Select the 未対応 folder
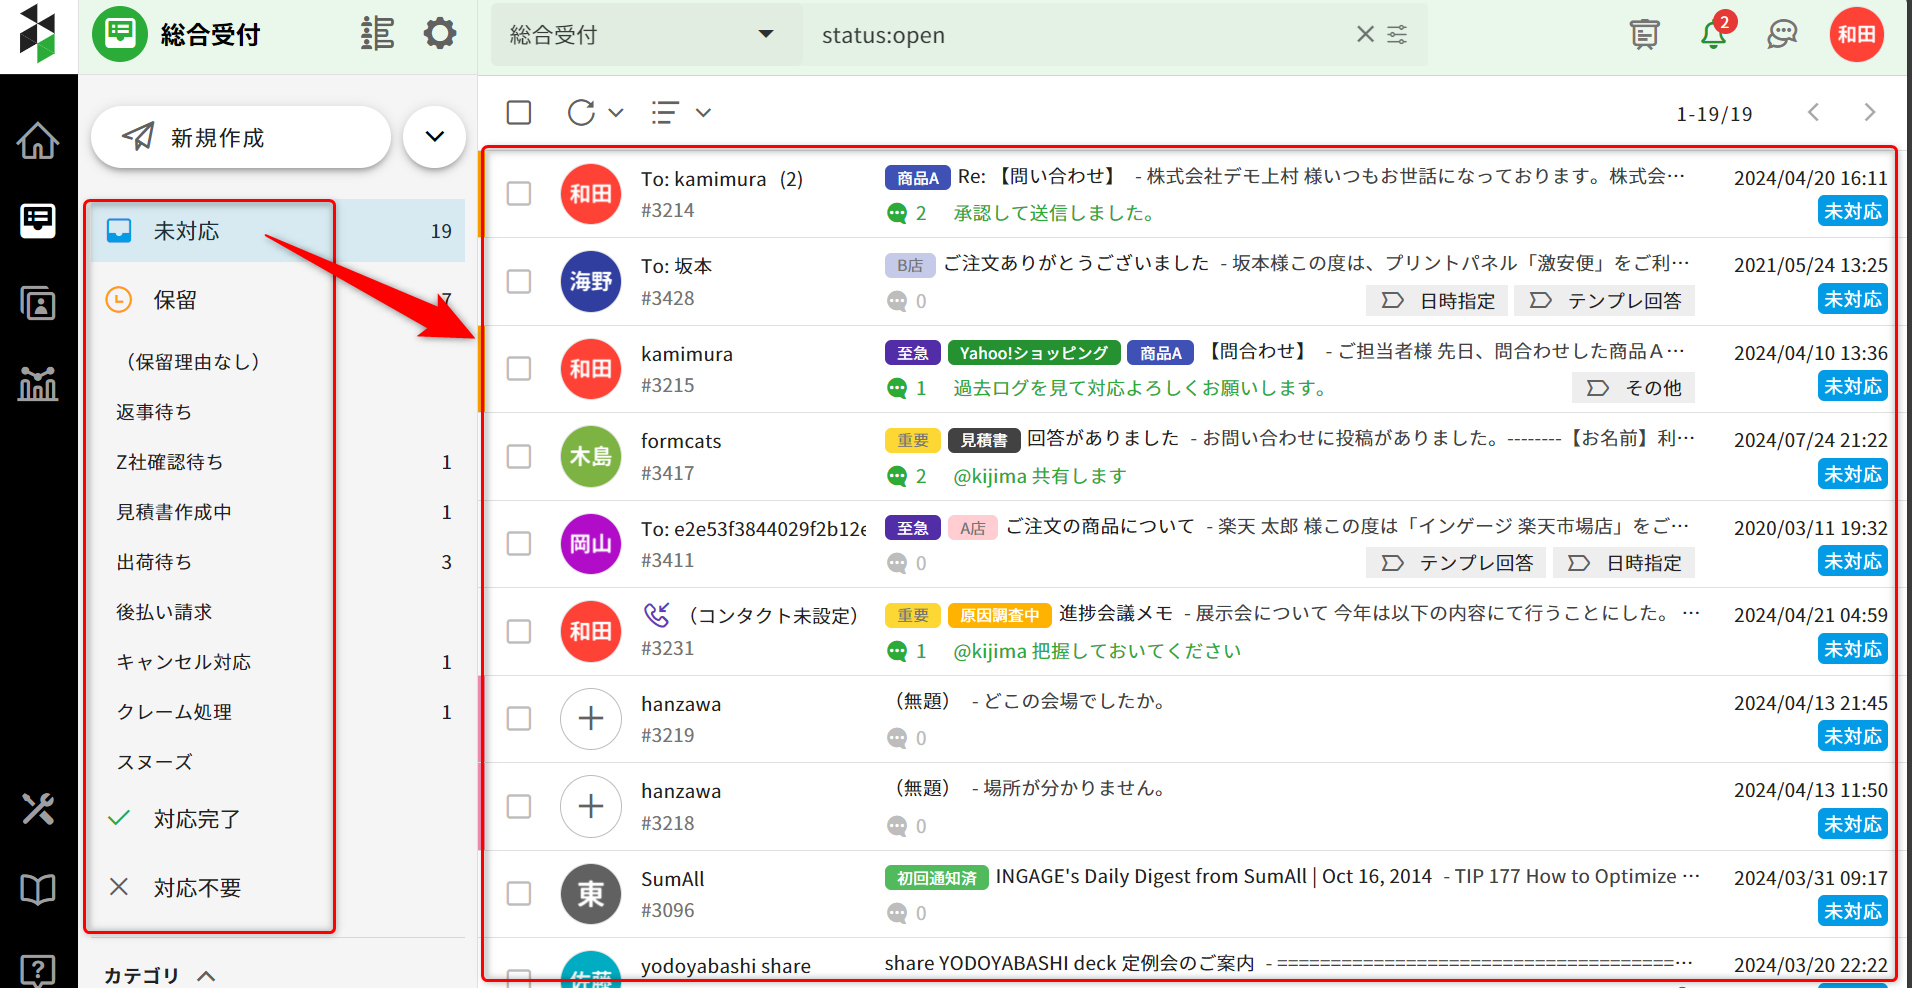1912x988 pixels. (187, 231)
